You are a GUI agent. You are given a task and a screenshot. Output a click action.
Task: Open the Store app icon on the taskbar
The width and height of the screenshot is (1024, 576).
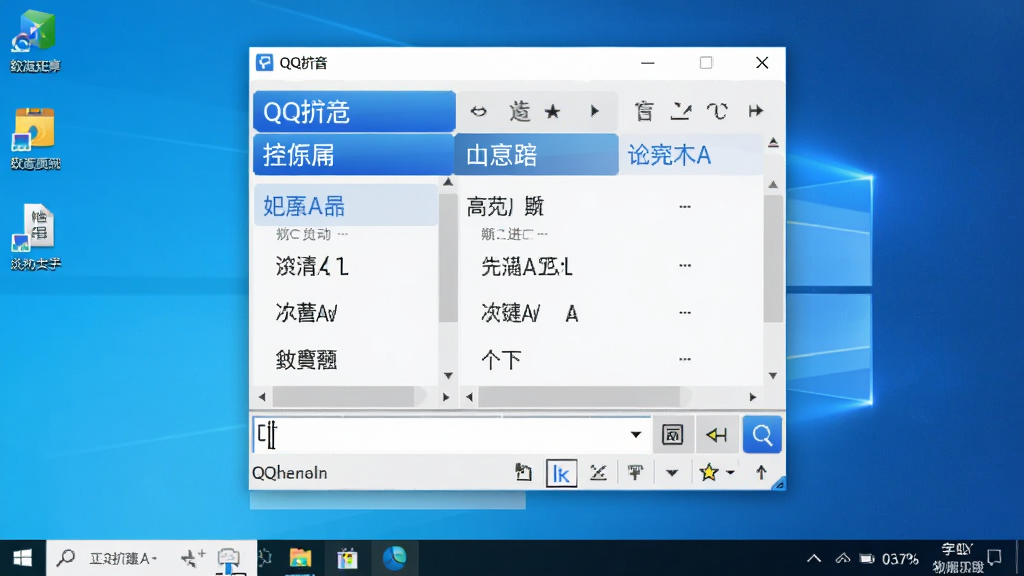(347, 558)
